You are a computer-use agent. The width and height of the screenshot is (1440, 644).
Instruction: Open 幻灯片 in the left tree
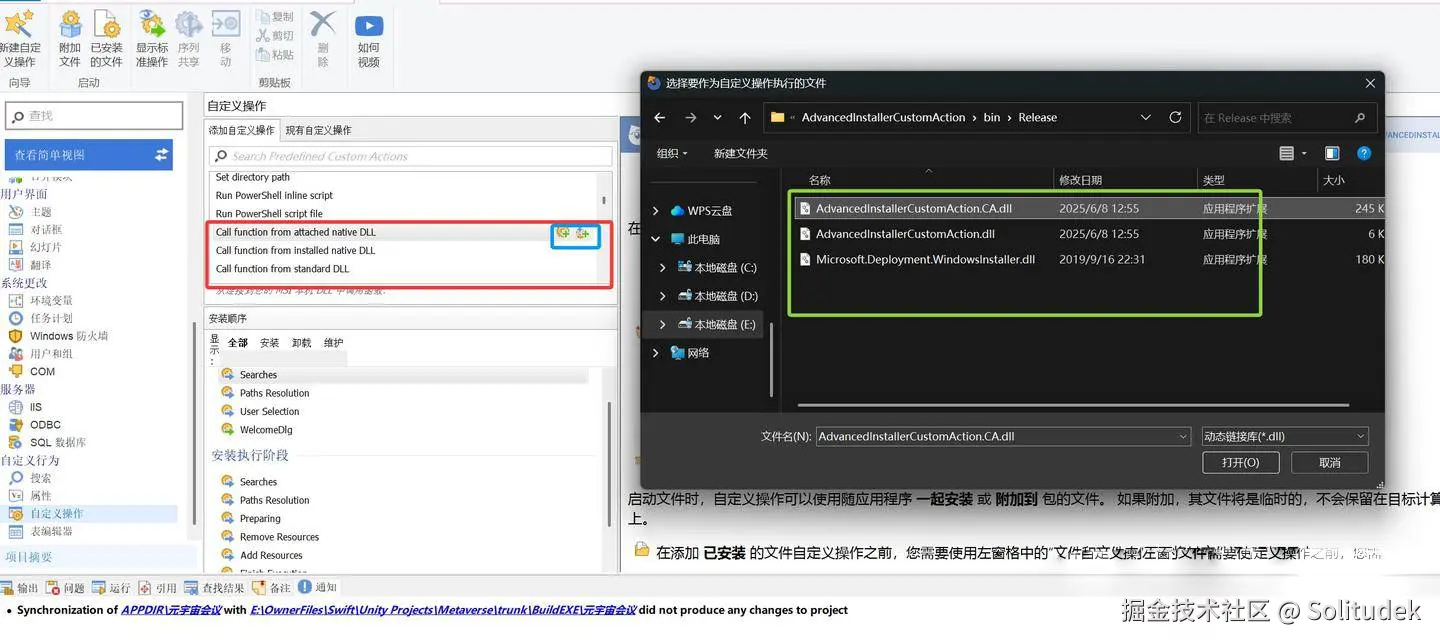[x=46, y=247]
